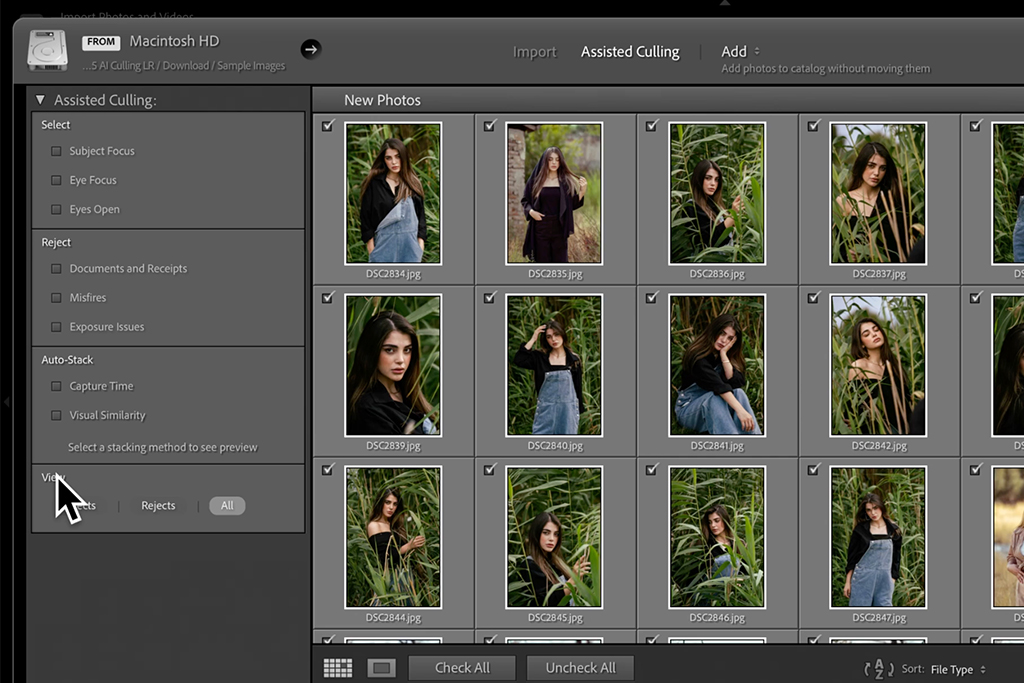Switch to loupe single-image view icon
Screen dimensions: 1024x683
click(x=382, y=668)
